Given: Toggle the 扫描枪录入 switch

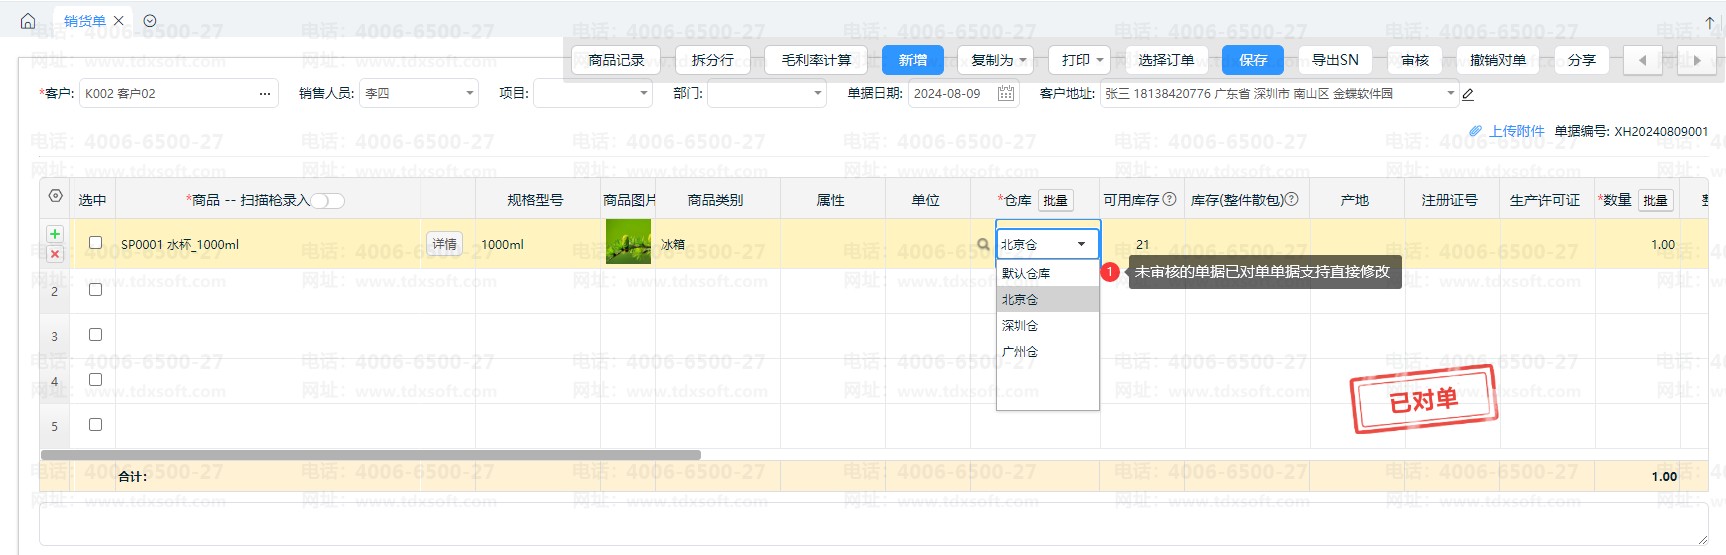Looking at the screenshot, I should click(328, 201).
